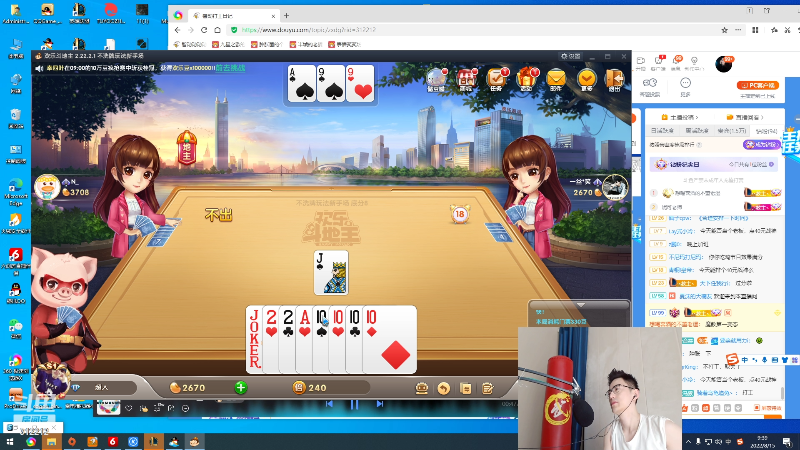Select the 2 of clubs card

point(288,339)
